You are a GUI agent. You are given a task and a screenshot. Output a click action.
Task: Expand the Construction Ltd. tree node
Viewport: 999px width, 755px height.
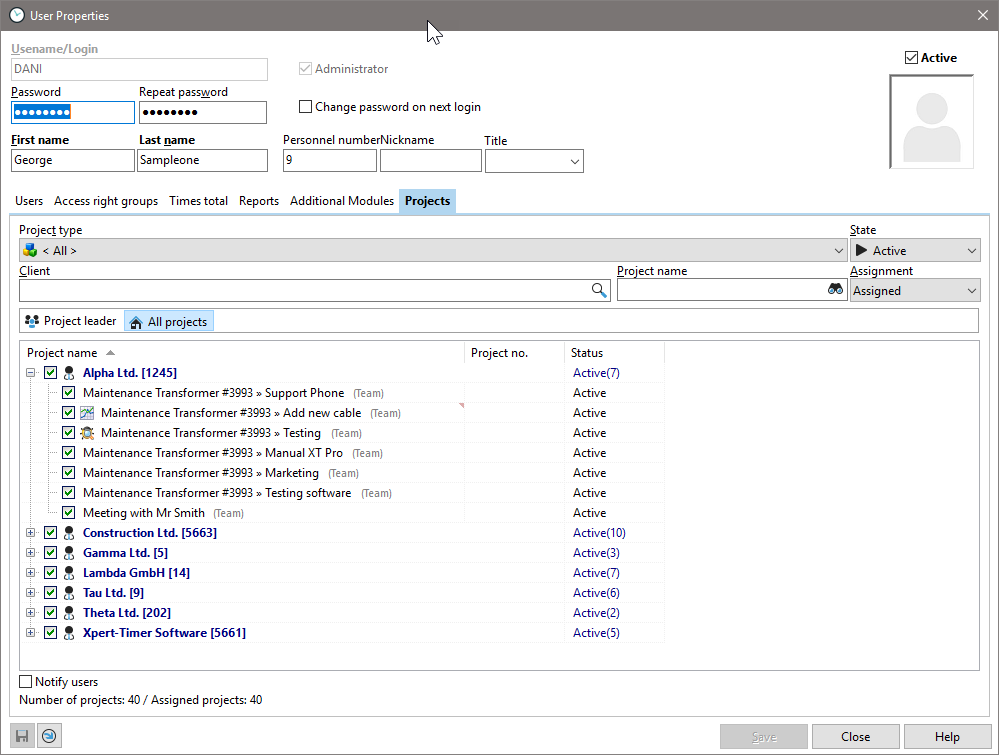(x=31, y=533)
